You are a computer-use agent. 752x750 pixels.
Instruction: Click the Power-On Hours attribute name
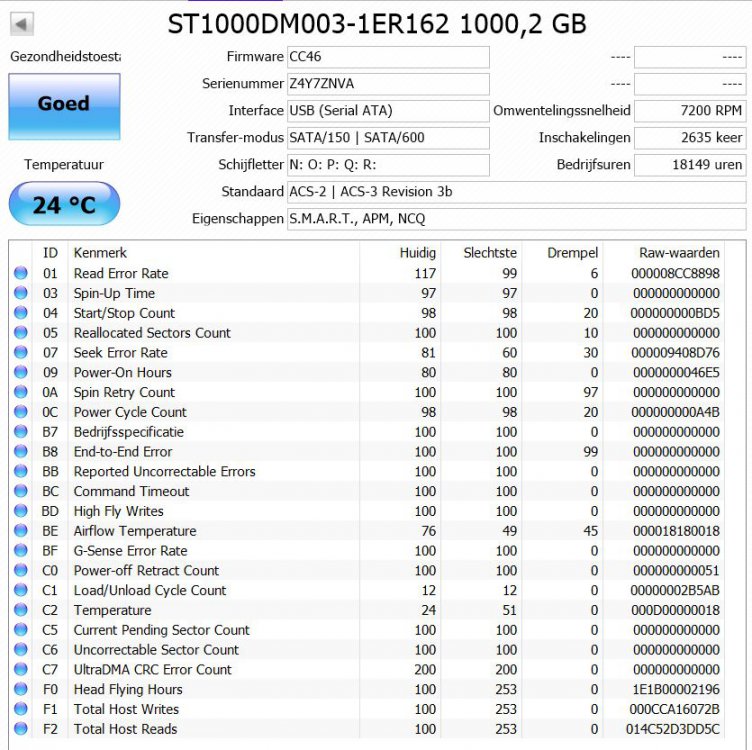tap(122, 373)
